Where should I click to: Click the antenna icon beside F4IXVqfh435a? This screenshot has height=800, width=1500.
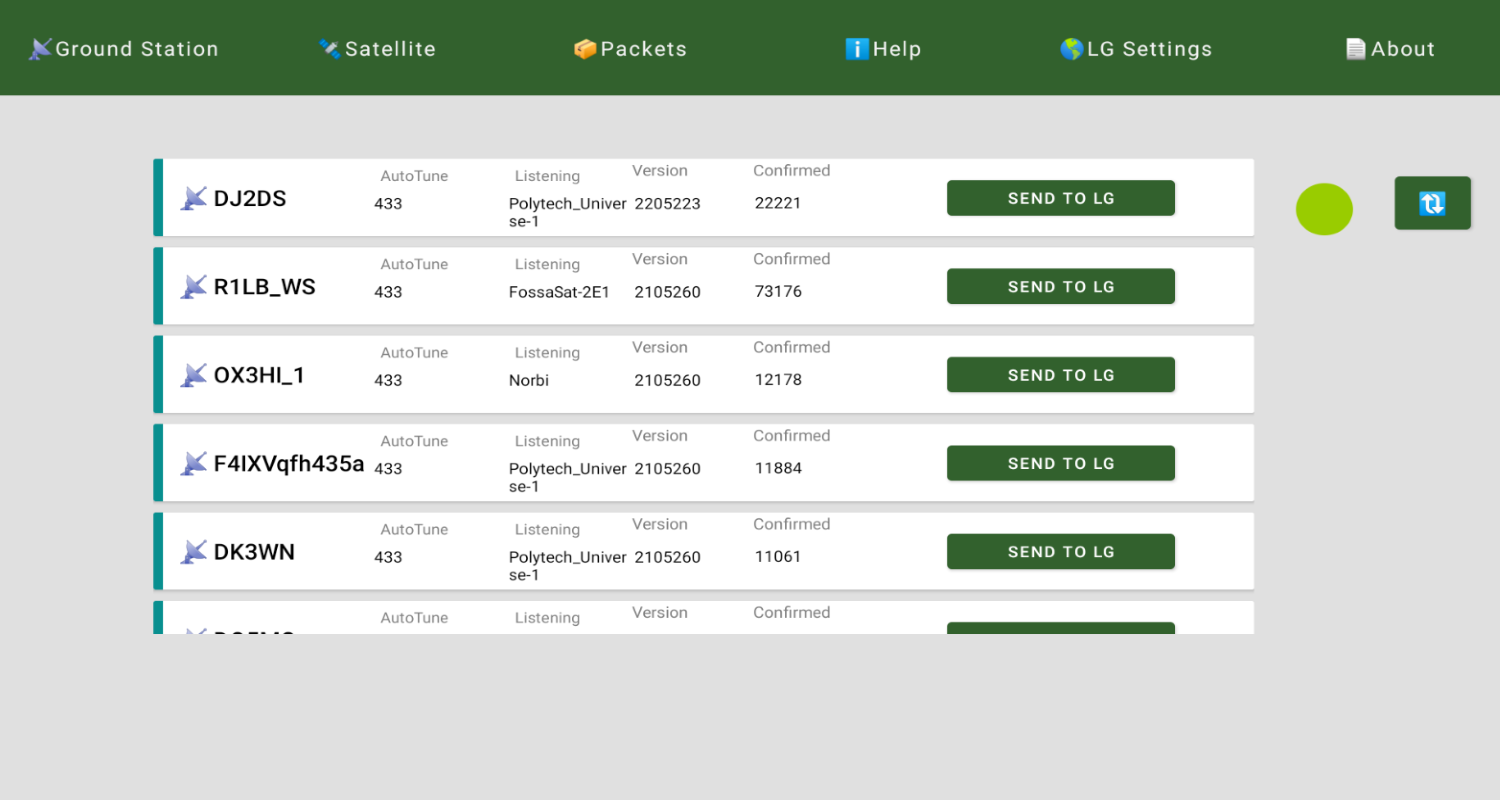click(194, 463)
